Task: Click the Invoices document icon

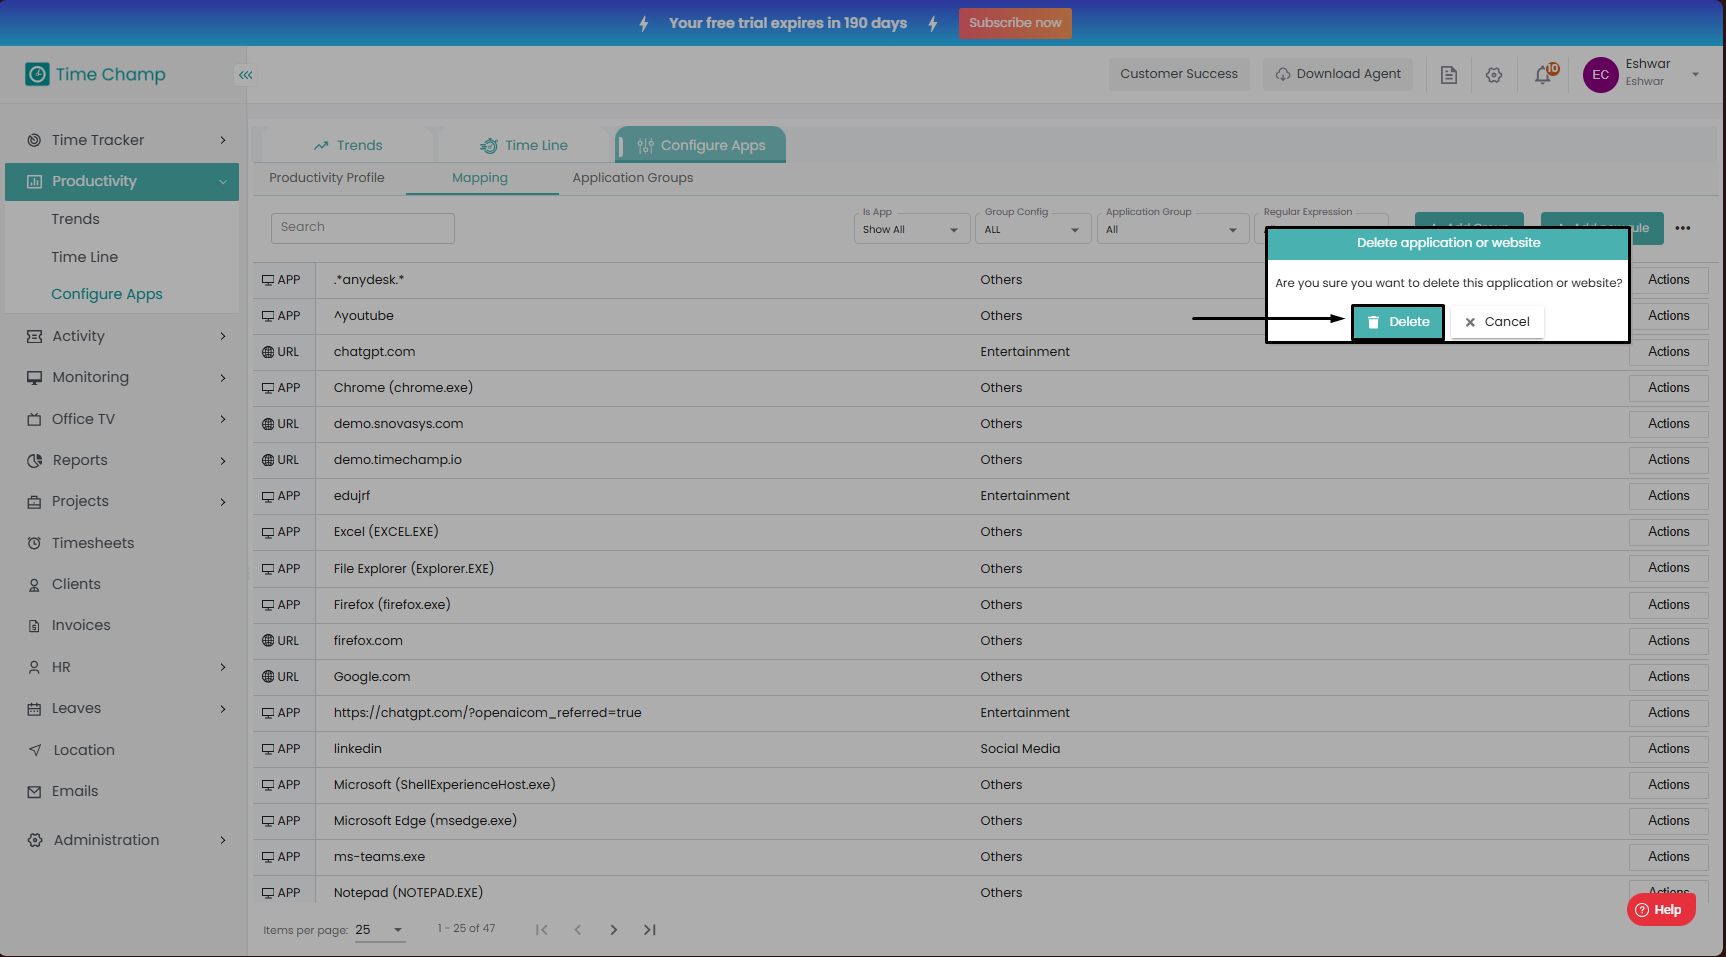Action: pyautogui.click(x=34, y=626)
